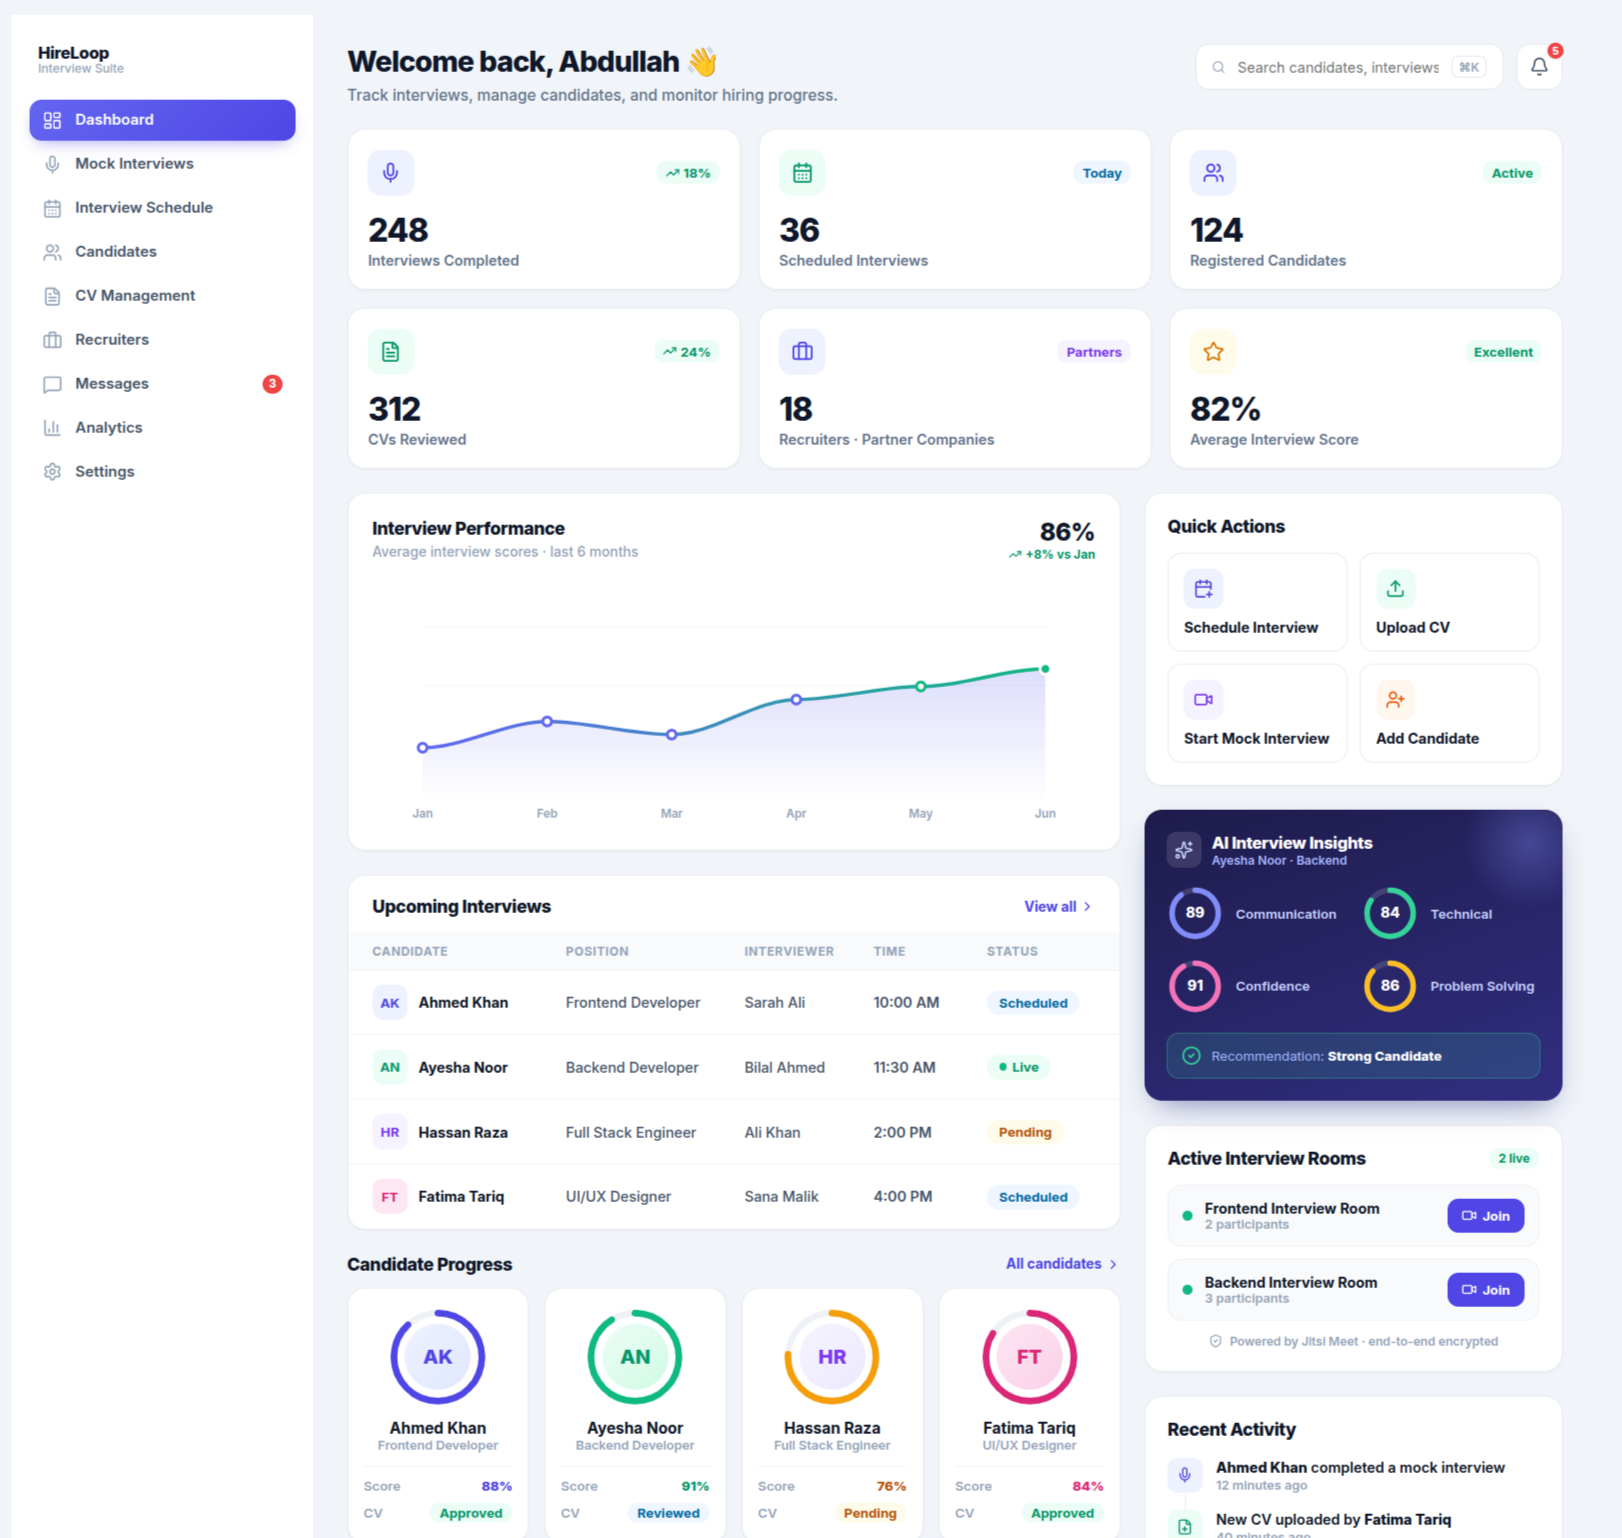Click the Excellent badge on Average Interview Score
This screenshot has height=1538, width=1622.
coord(1503,352)
